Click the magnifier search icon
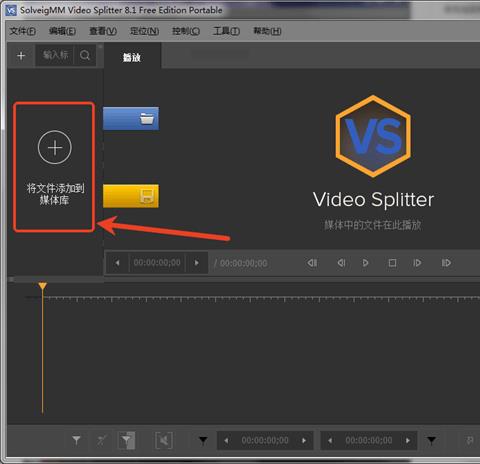Image resolution: width=480 pixels, height=464 pixels. 85,55
